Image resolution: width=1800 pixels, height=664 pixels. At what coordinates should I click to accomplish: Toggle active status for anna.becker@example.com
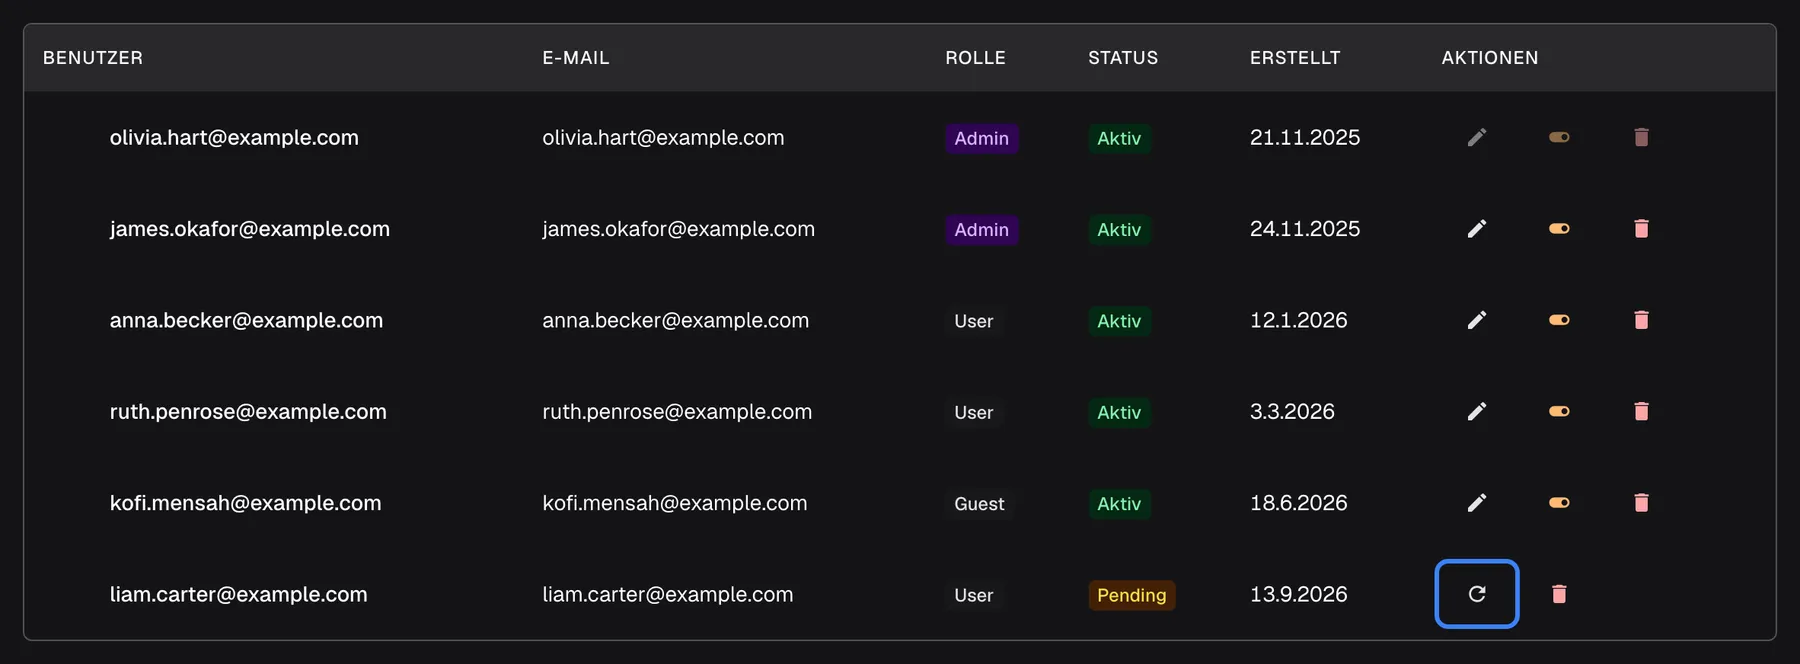tap(1559, 320)
